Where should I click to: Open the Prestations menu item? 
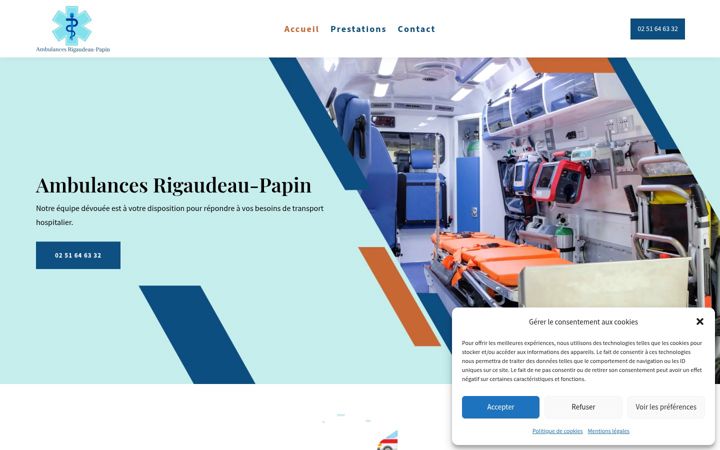coord(358,29)
